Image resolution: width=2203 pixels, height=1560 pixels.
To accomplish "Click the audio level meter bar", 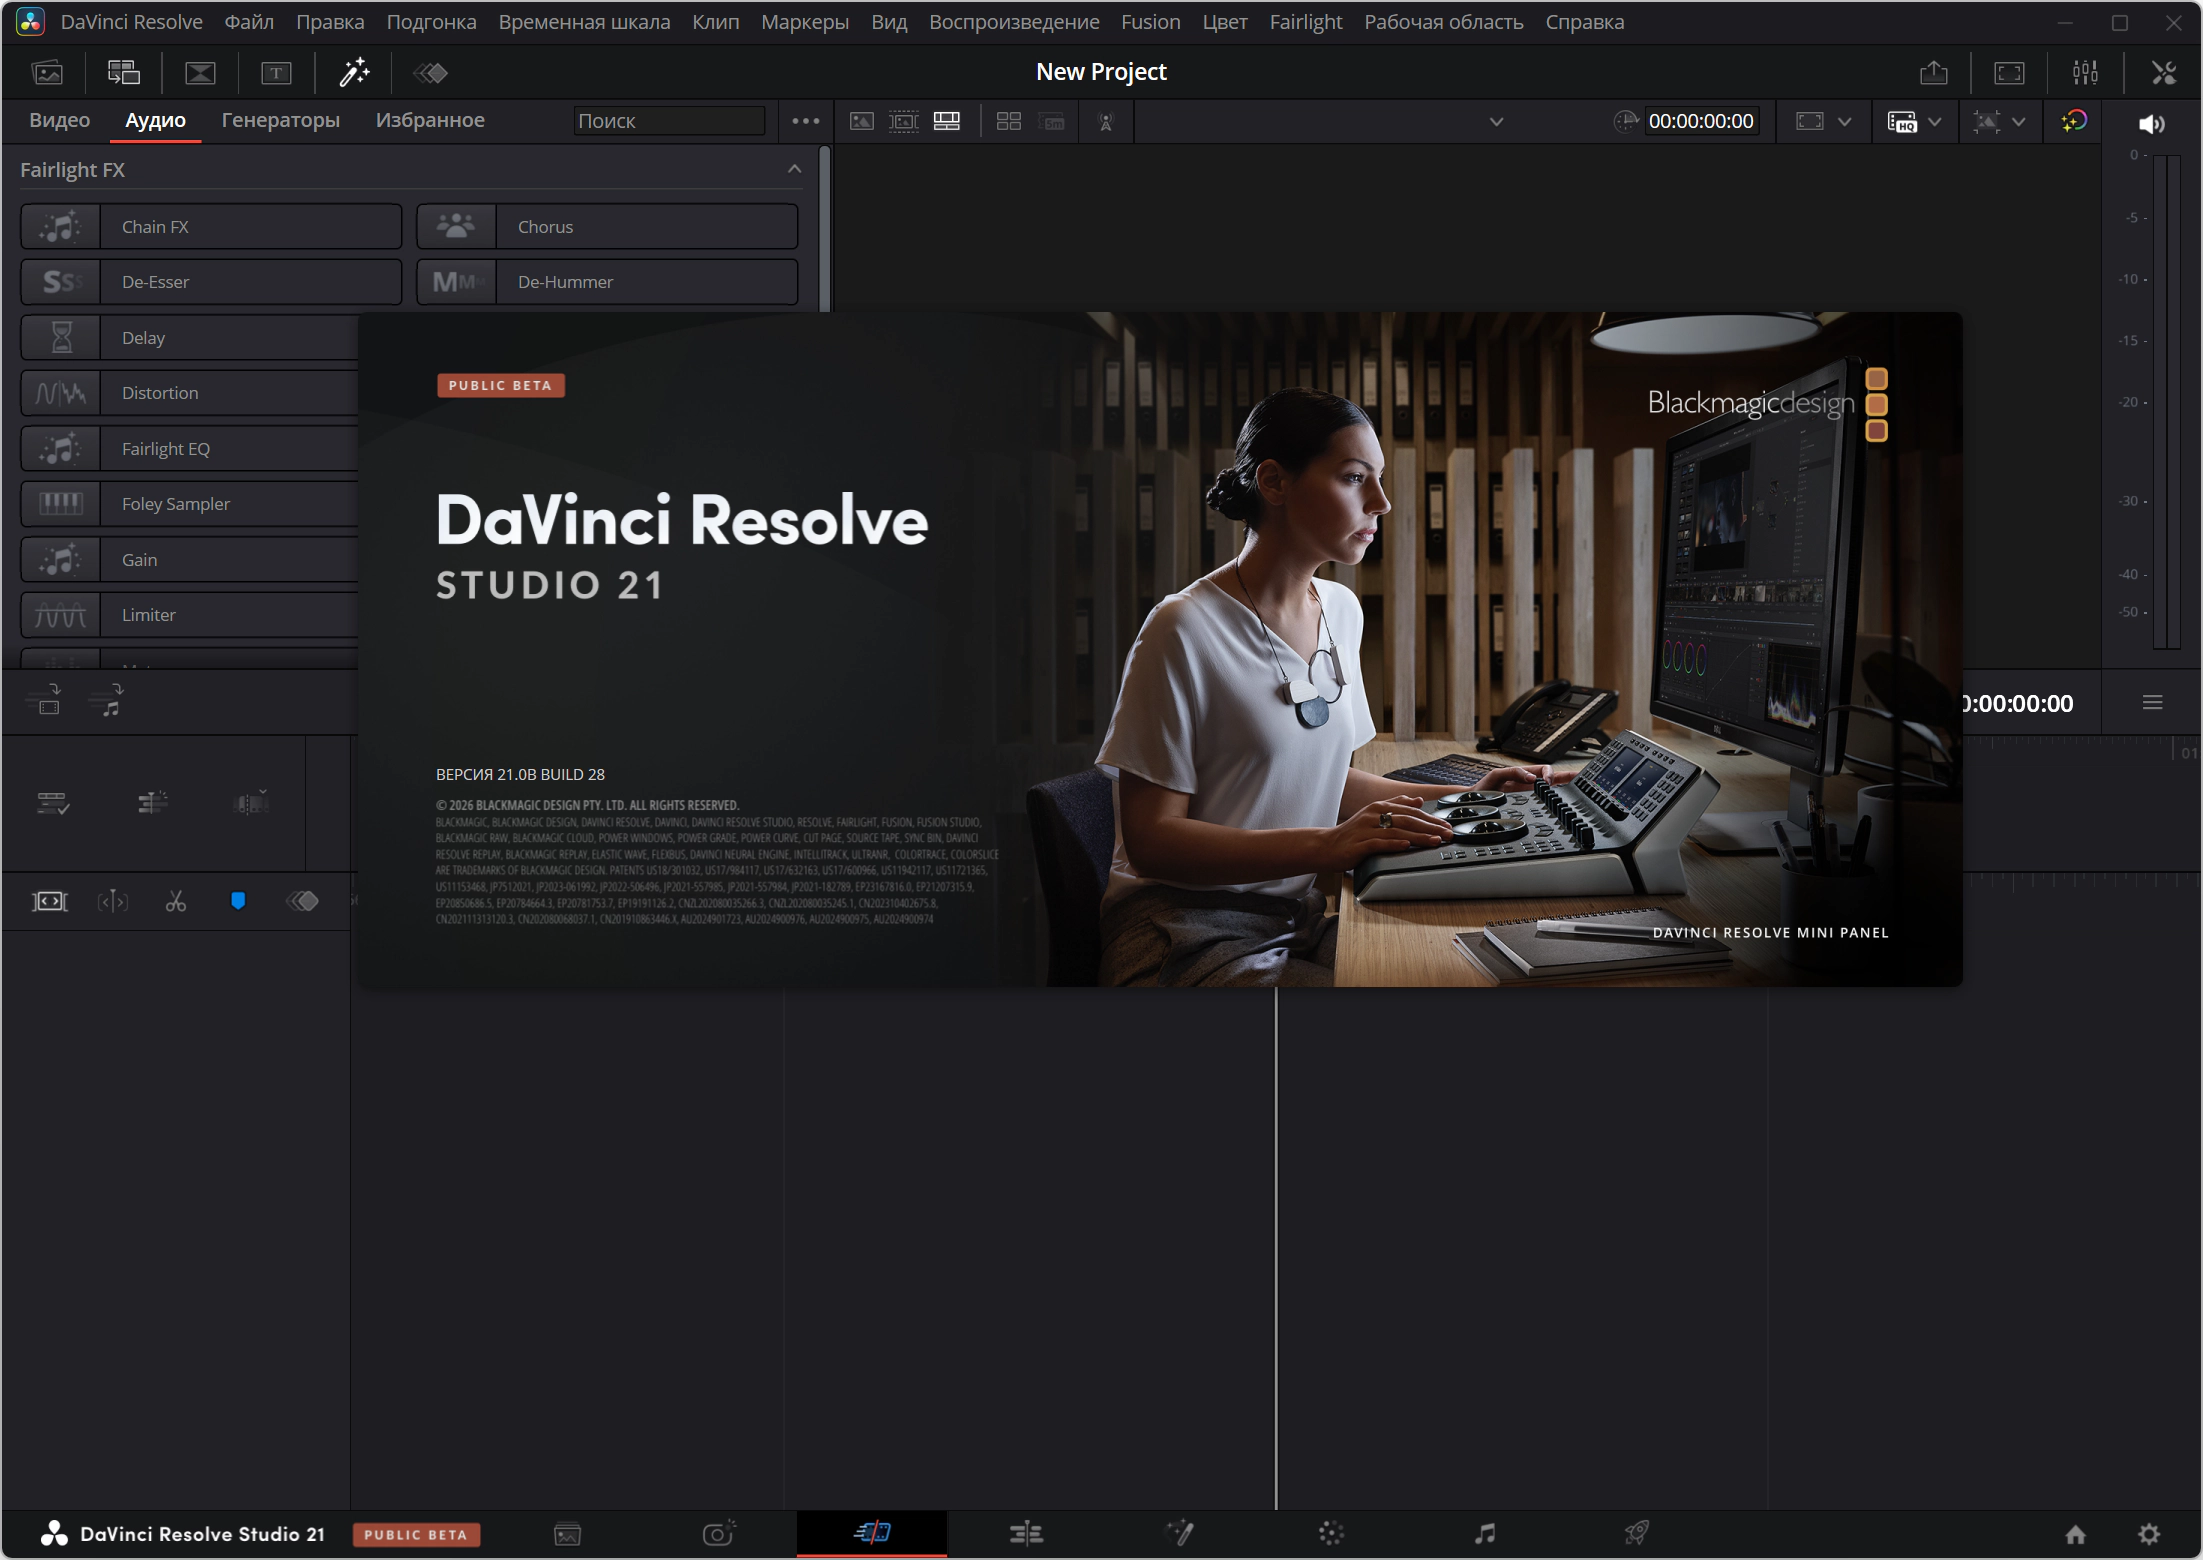I will 2166,400.
